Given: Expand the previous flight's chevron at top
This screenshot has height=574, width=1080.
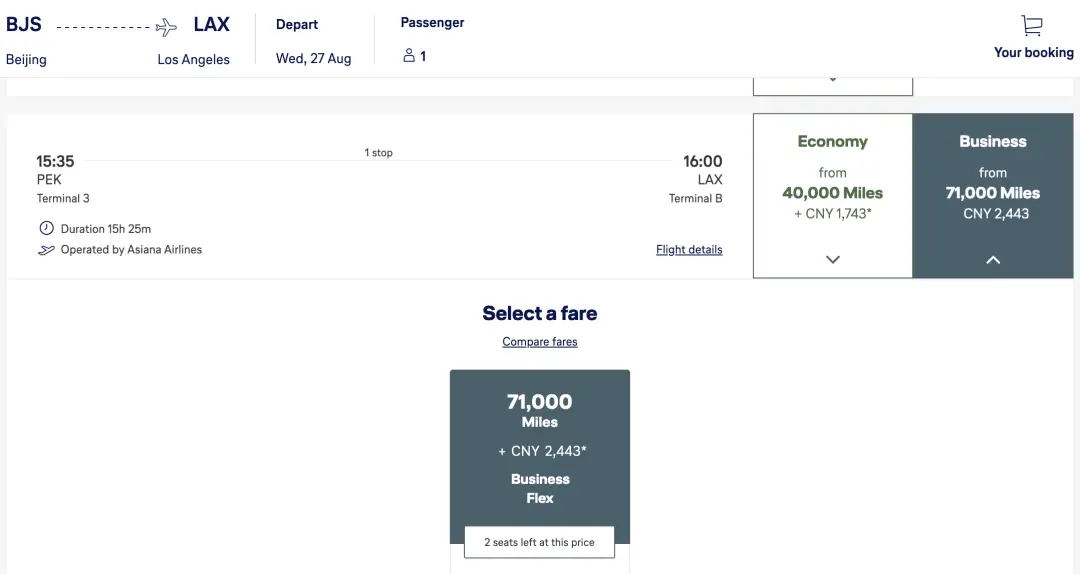Looking at the screenshot, I should coord(832,79).
